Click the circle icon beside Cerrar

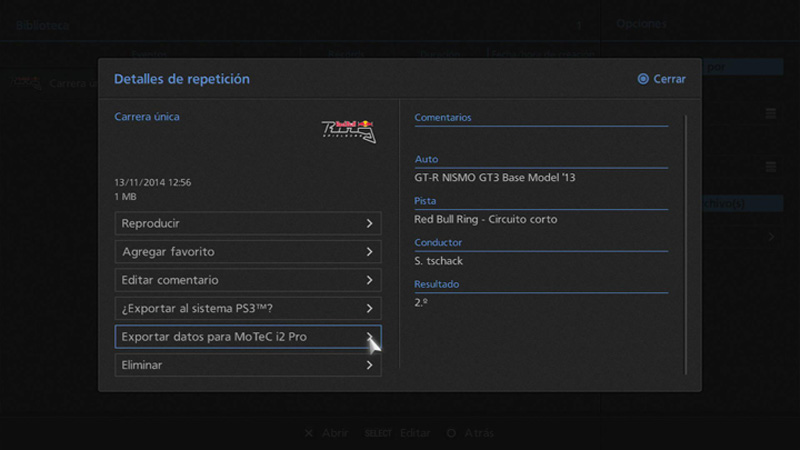click(x=643, y=79)
